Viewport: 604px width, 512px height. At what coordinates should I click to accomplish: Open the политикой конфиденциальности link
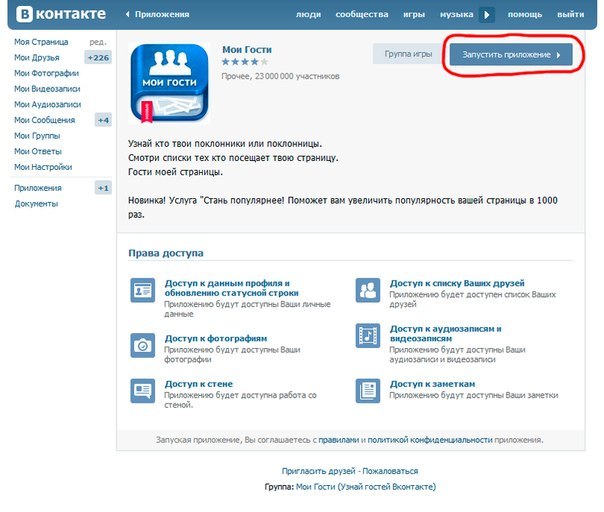coord(431,439)
